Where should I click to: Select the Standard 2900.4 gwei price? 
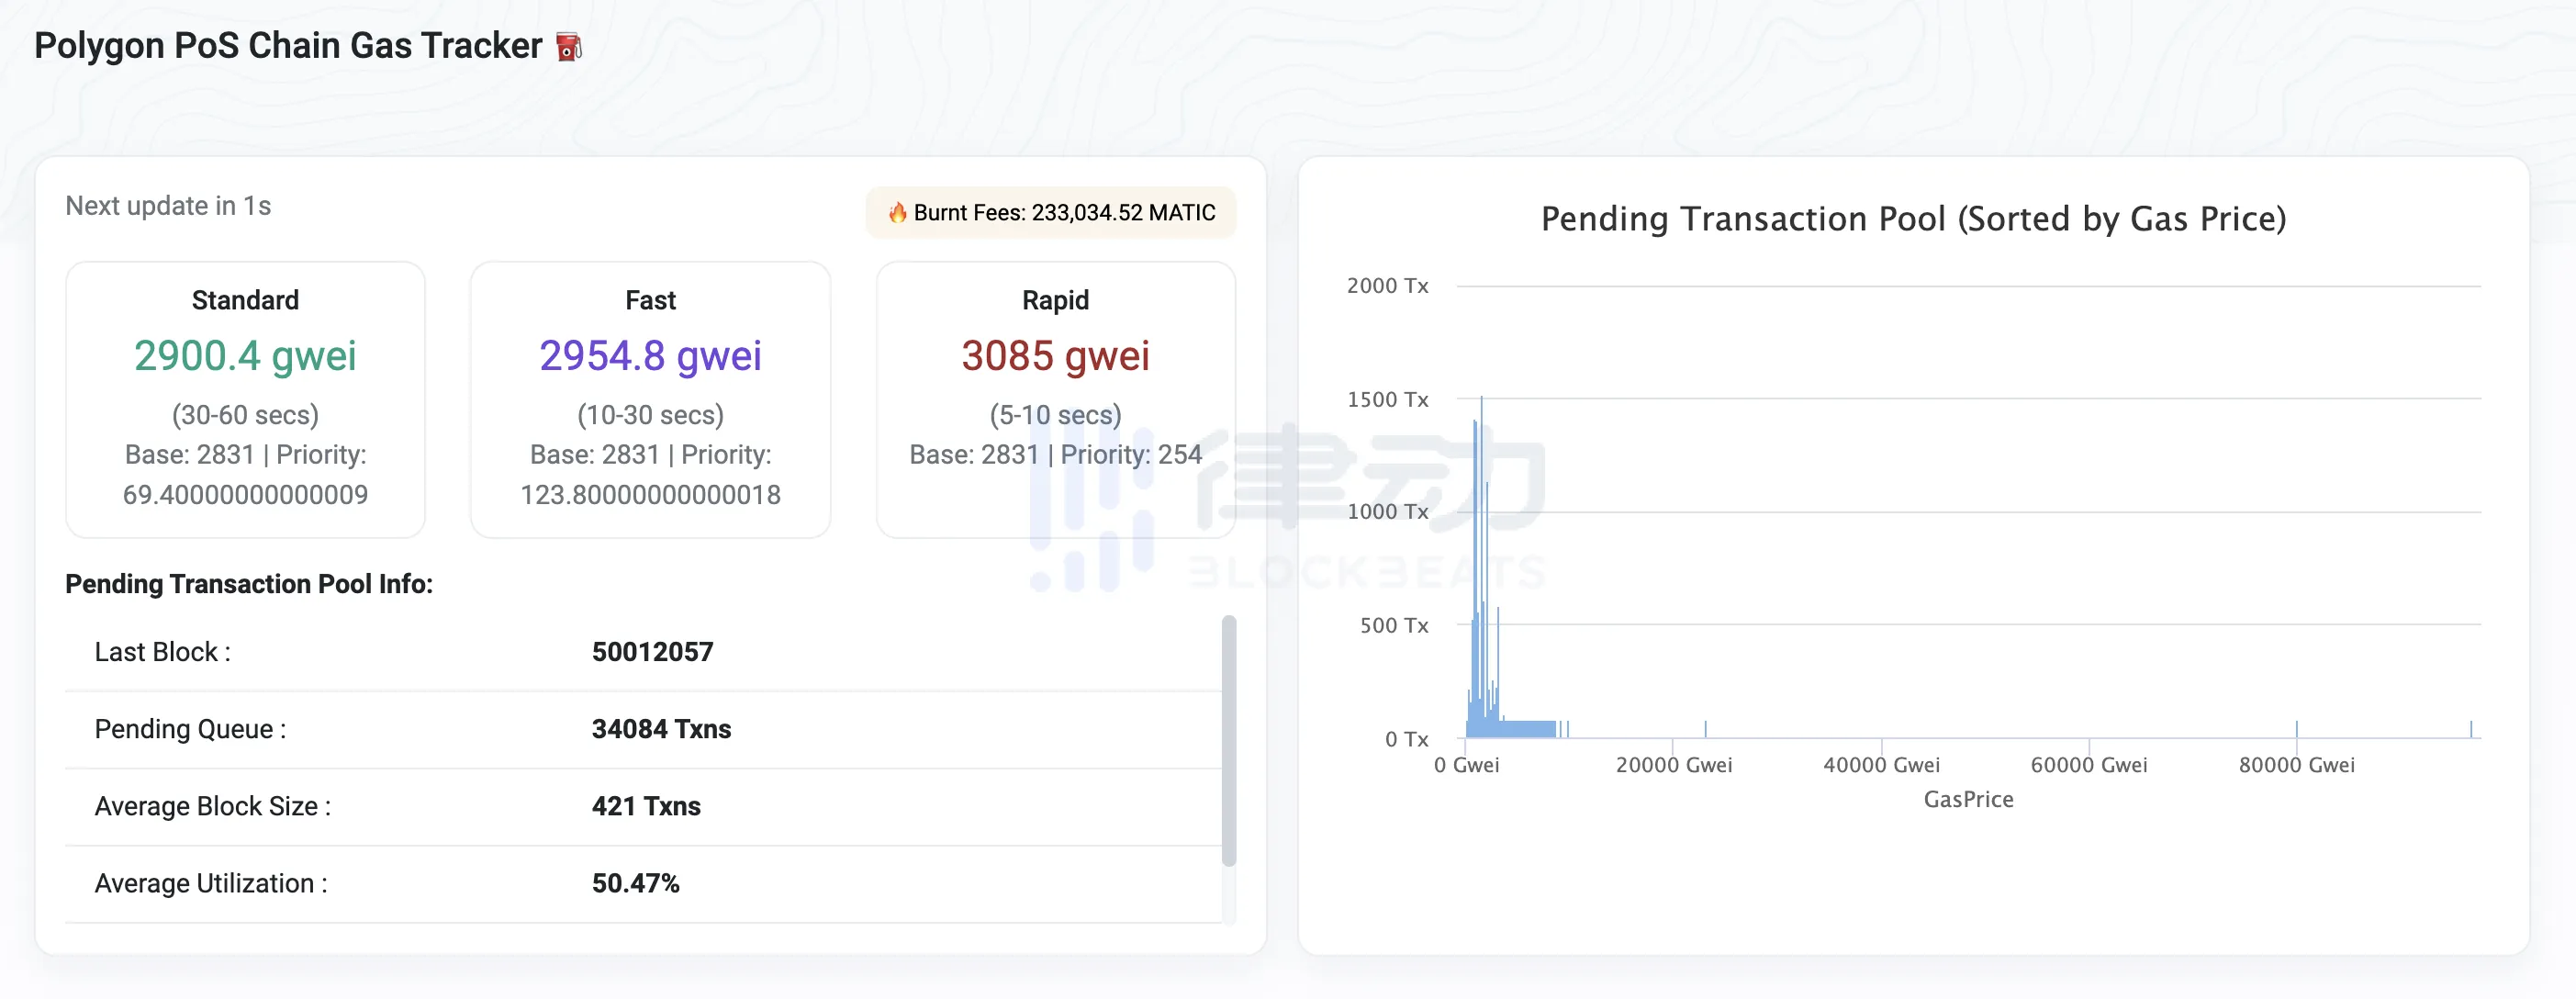245,356
